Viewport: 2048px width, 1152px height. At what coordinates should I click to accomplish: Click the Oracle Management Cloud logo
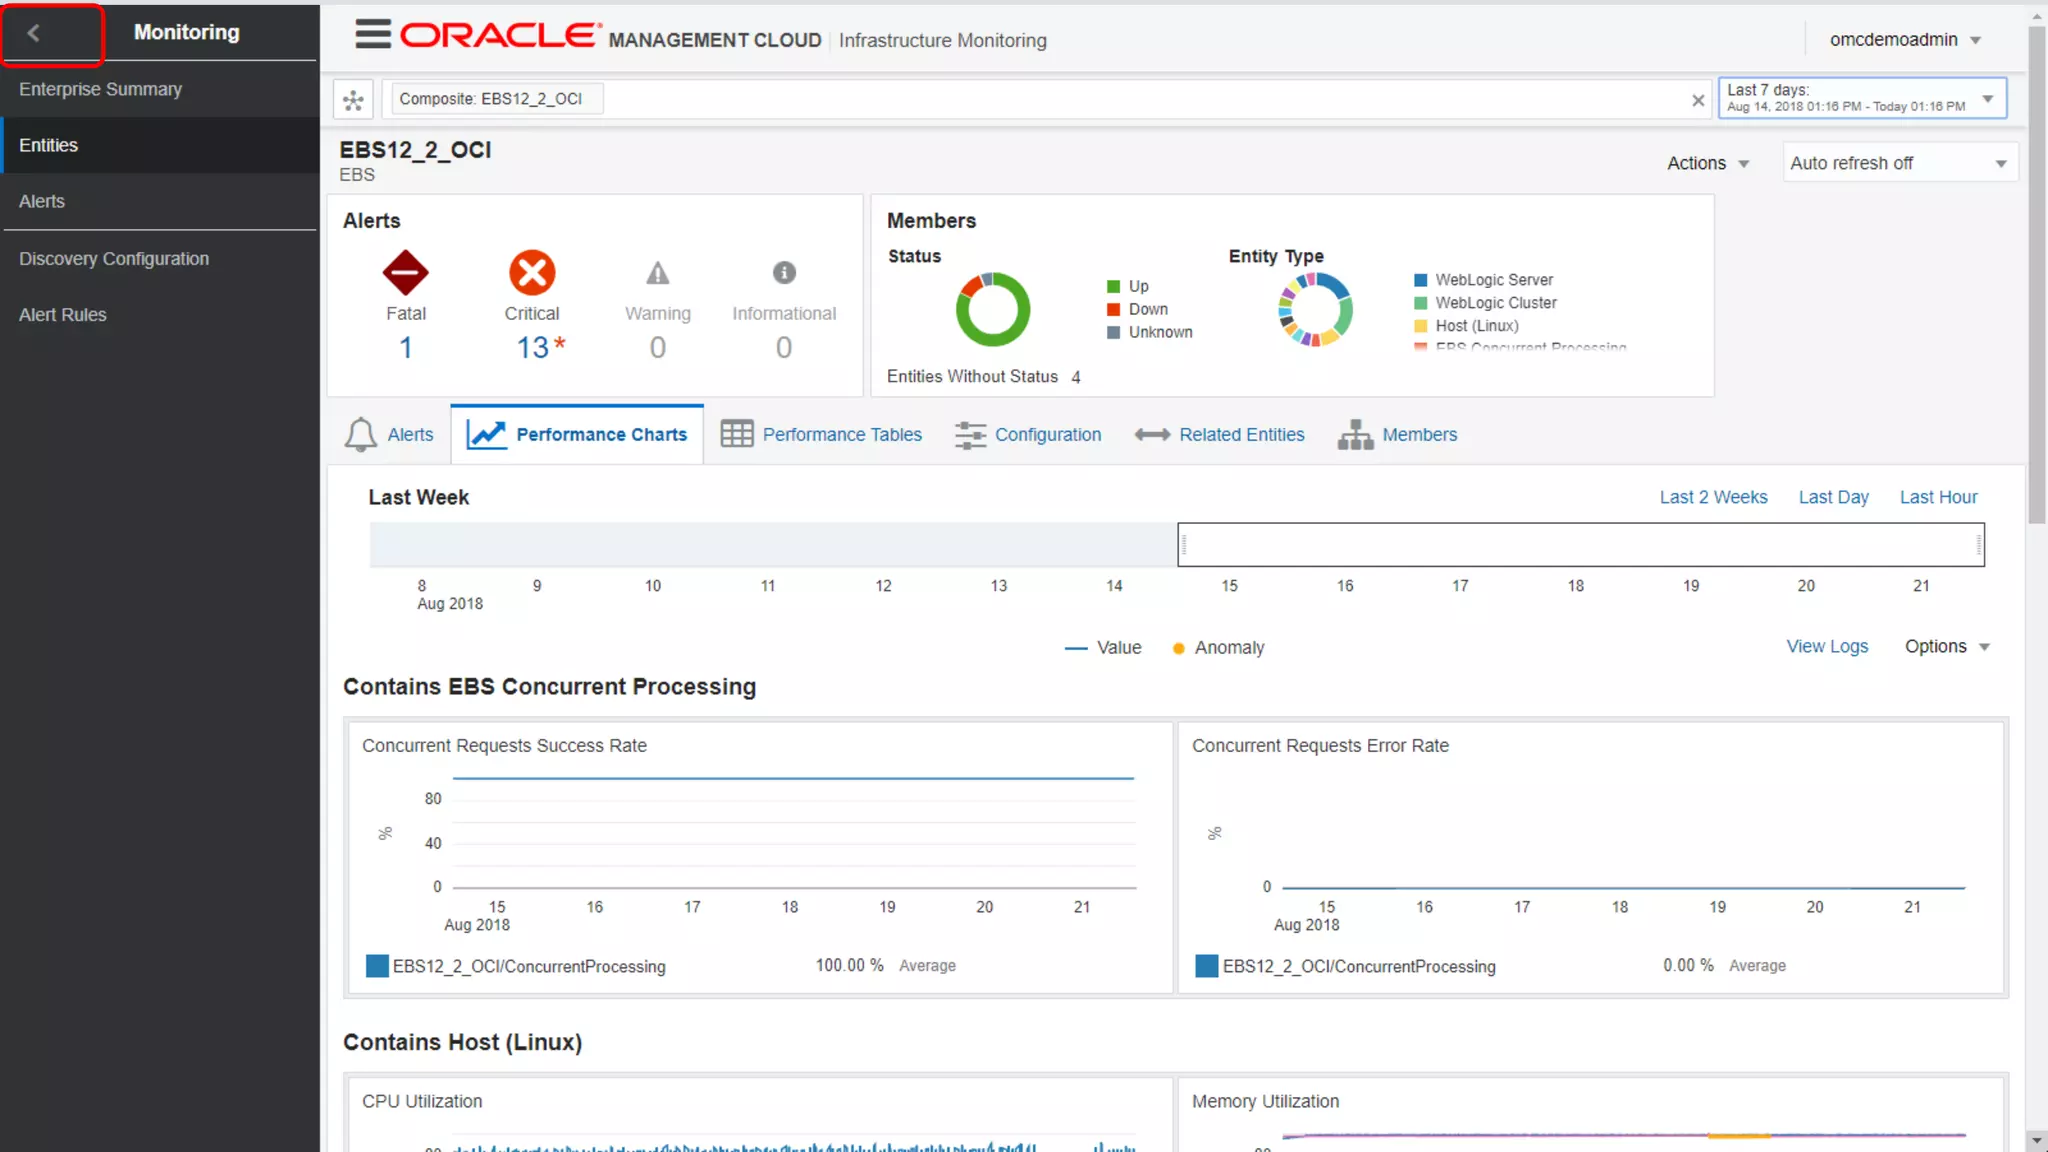pos(611,37)
